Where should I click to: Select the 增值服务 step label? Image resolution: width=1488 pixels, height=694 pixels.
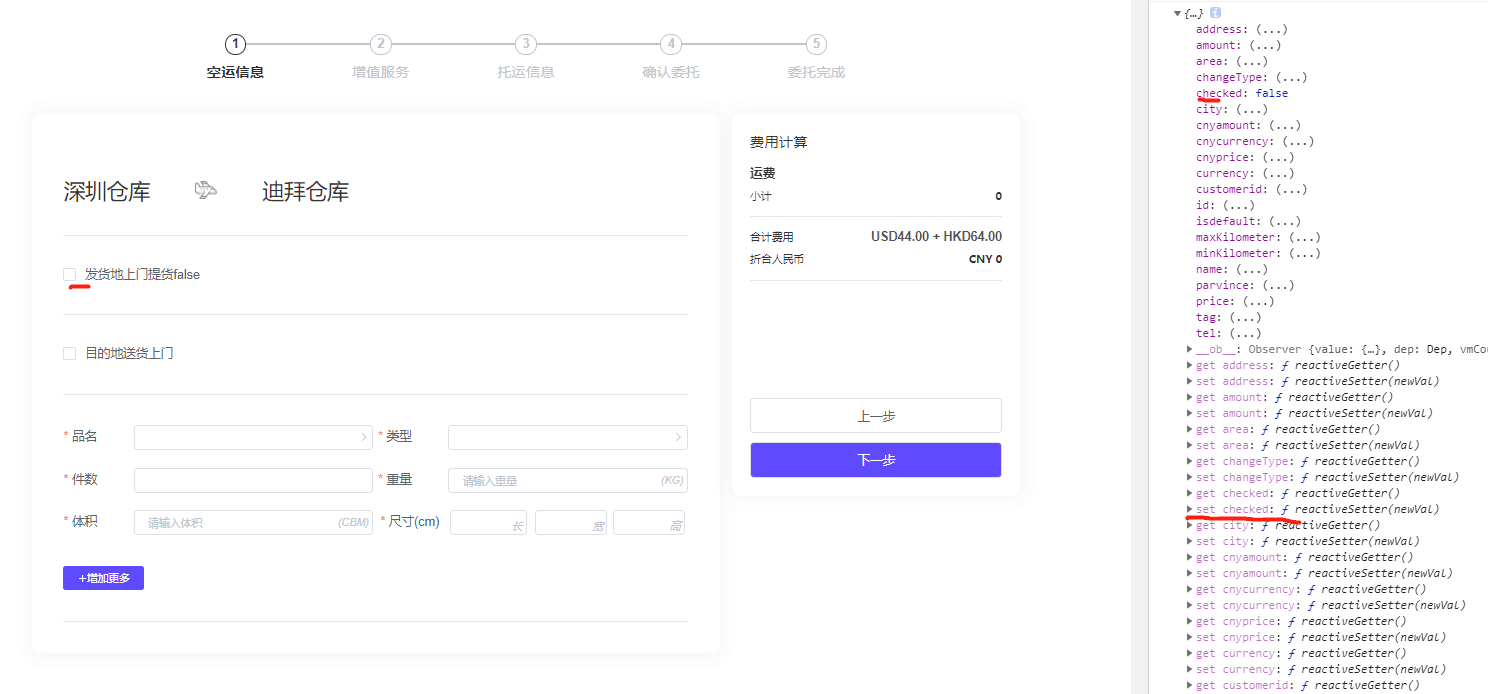380,71
